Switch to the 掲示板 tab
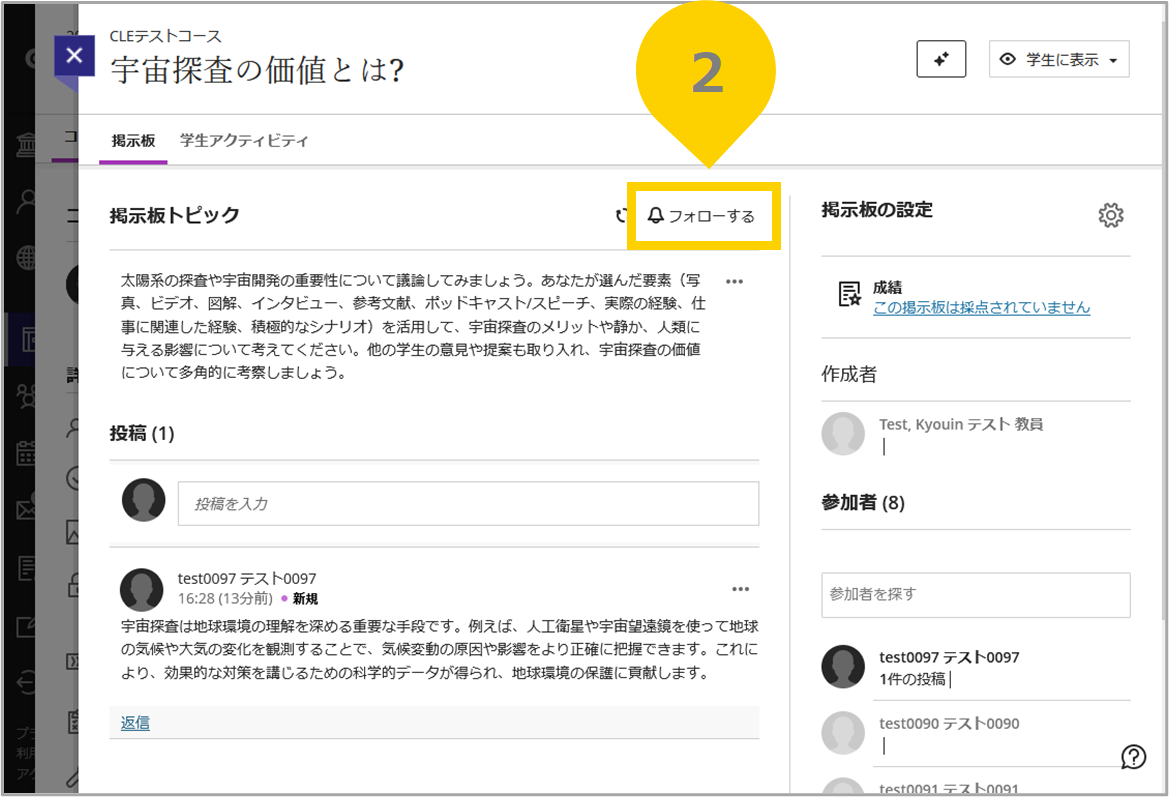 click(x=133, y=141)
